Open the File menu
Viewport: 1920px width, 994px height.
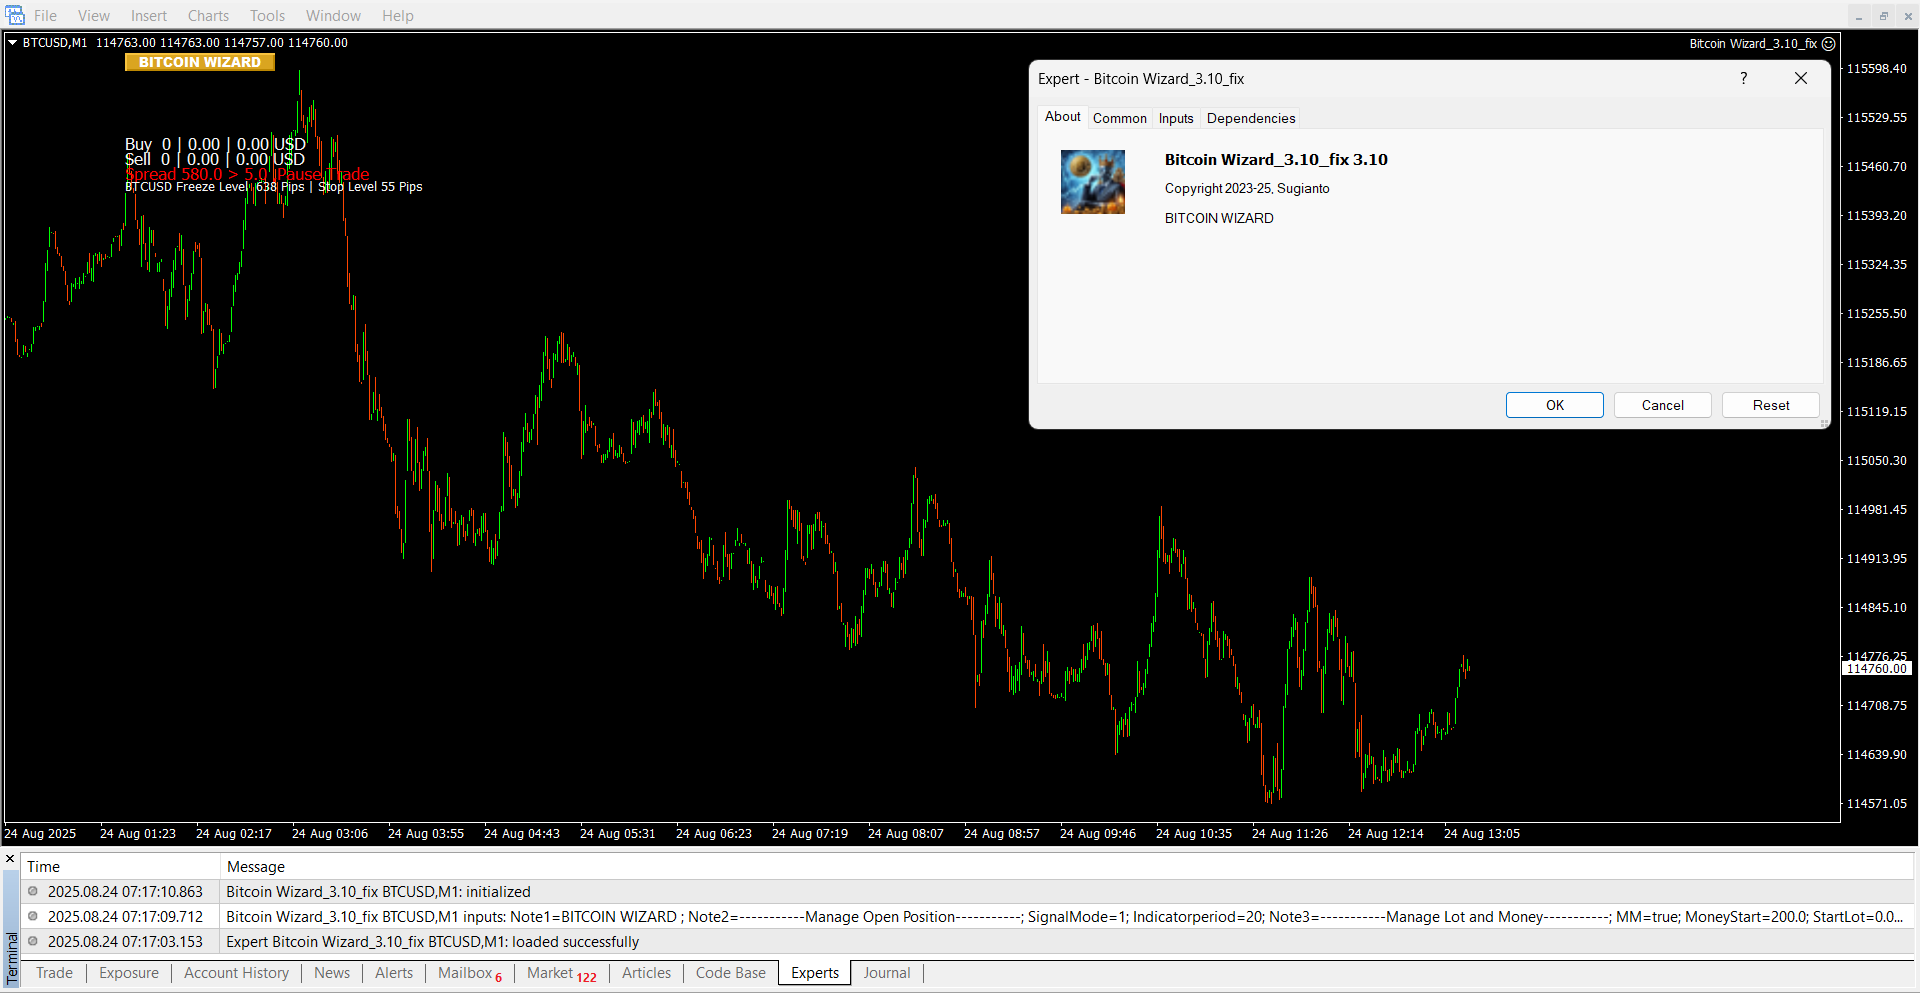tap(45, 16)
